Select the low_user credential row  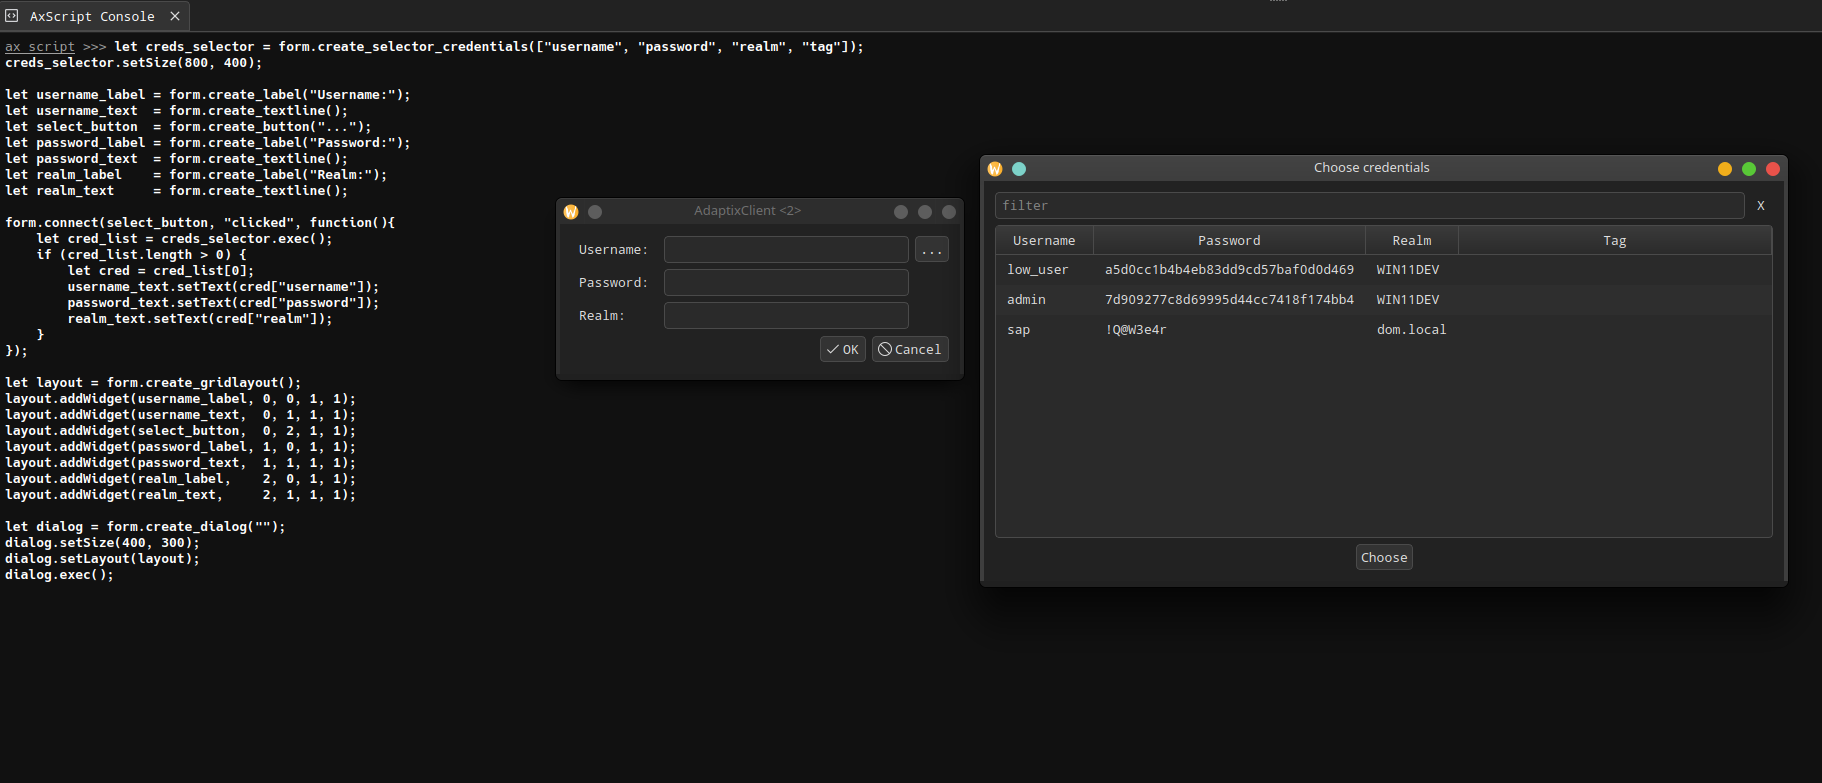pos(1038,270)
